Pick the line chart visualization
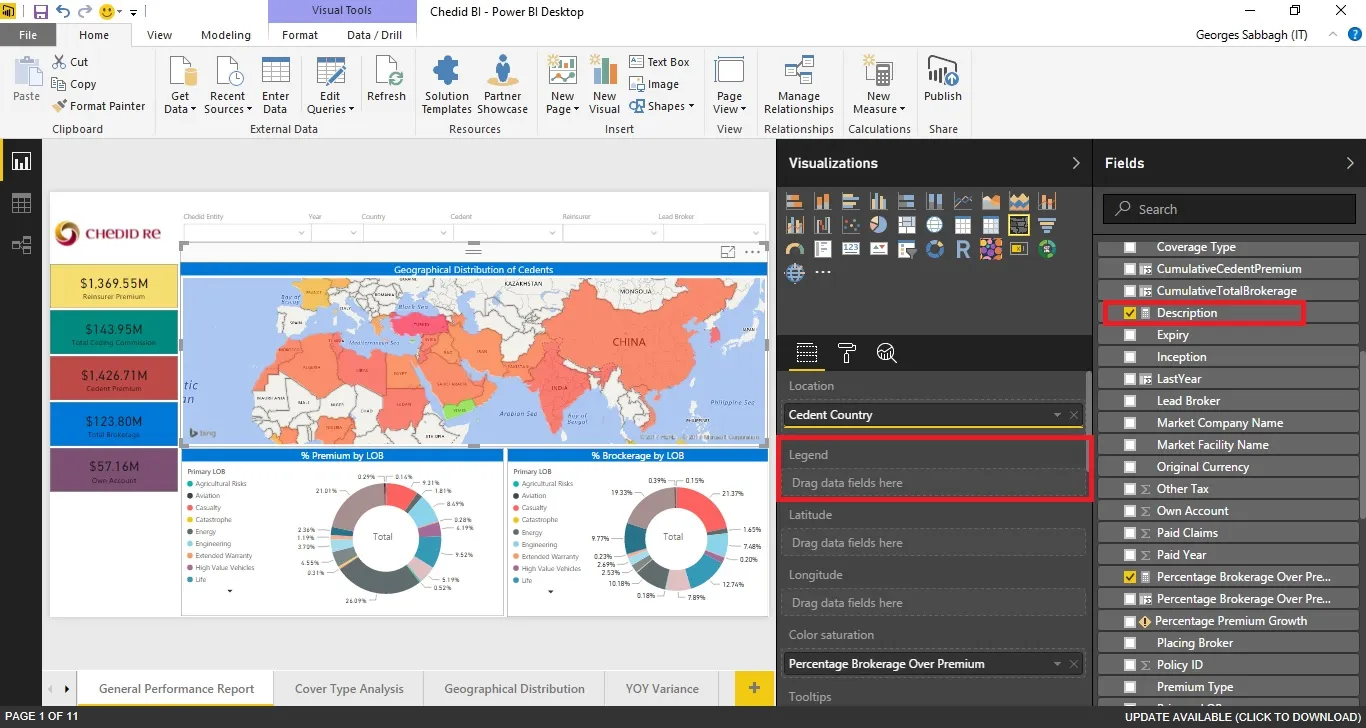 click(x=963, y=201)
